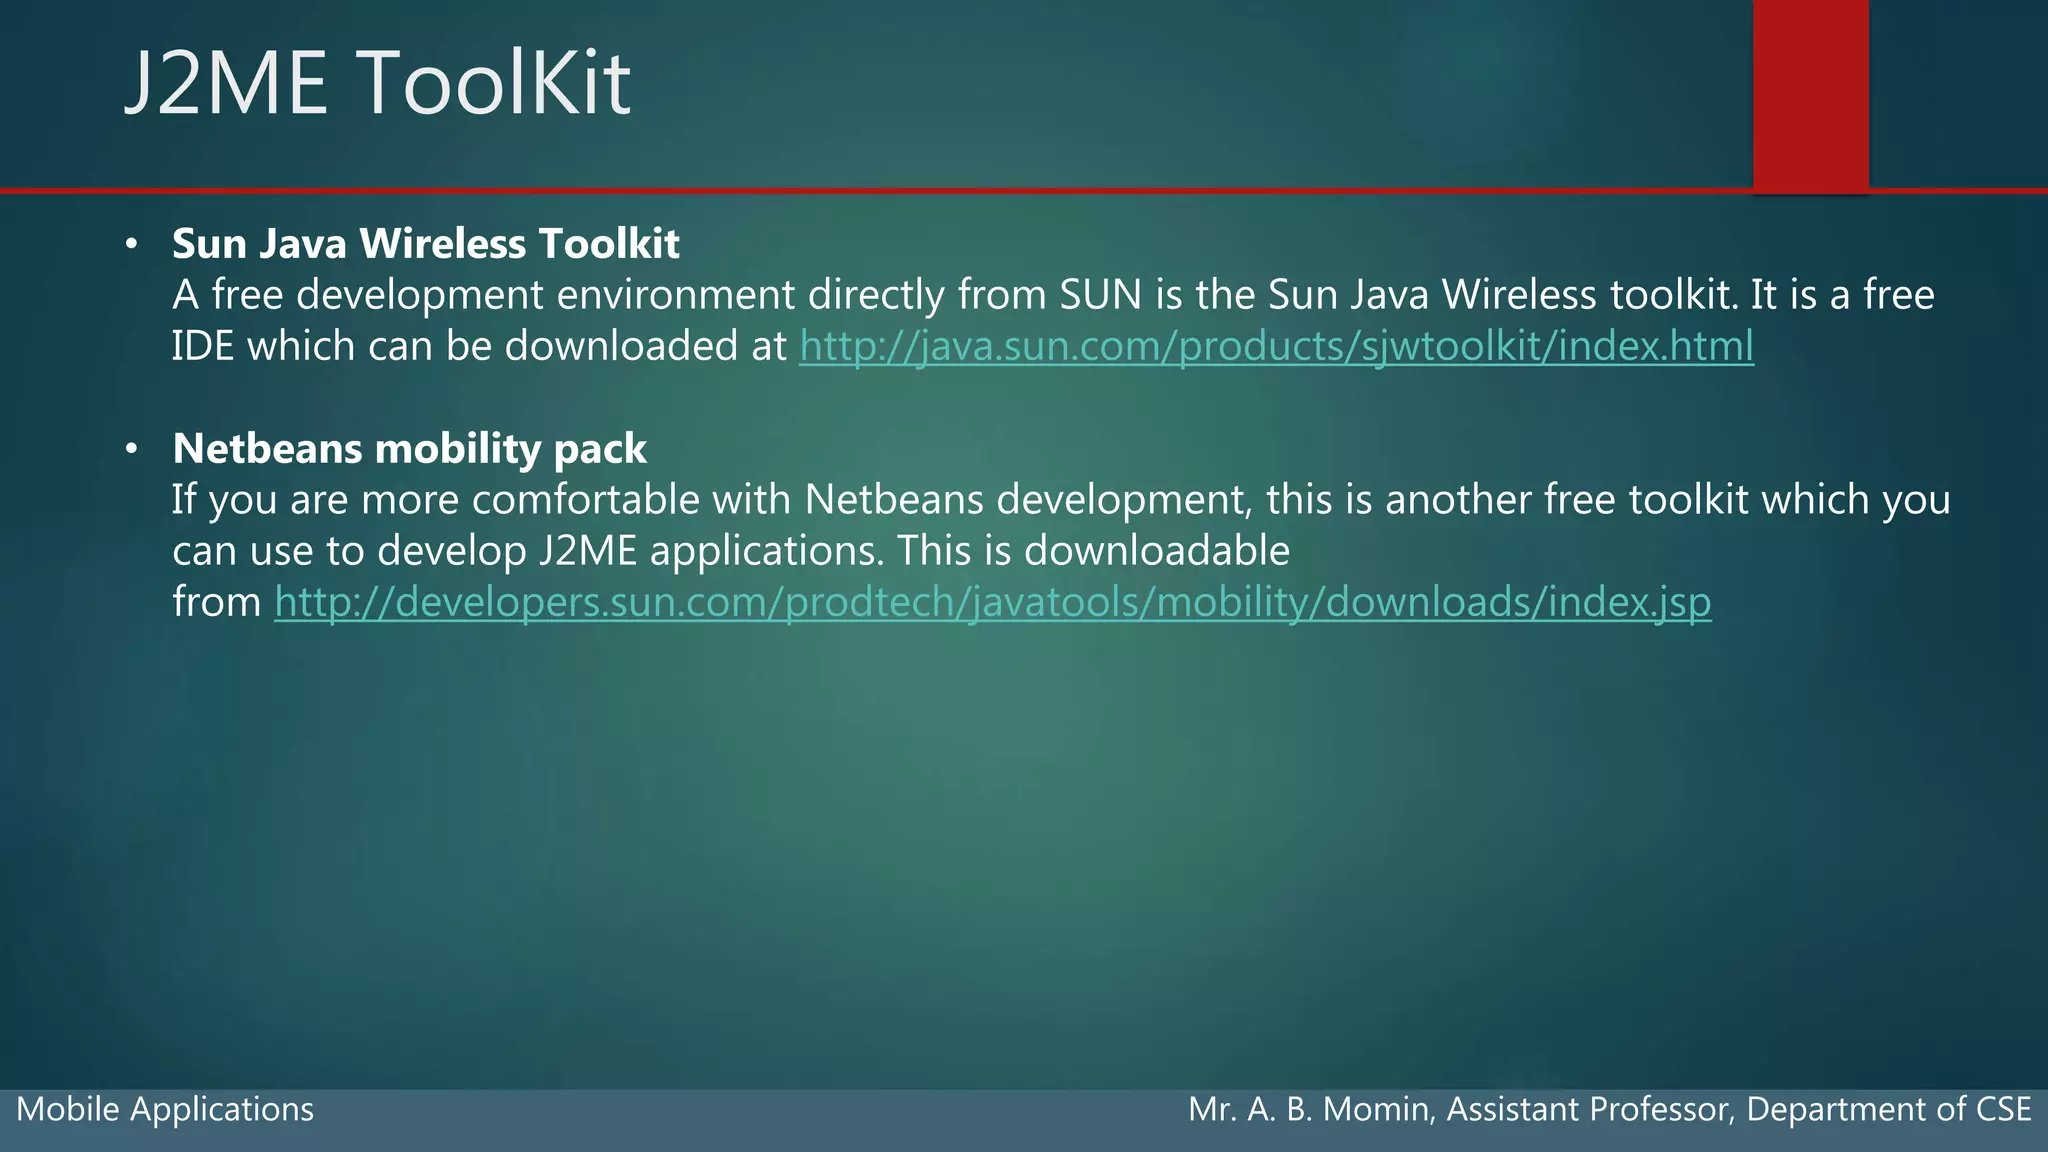Open the java.sun.com sjwtoolkit download link
Screen dimensions: 2048x1152
[x=1276, y=346]
